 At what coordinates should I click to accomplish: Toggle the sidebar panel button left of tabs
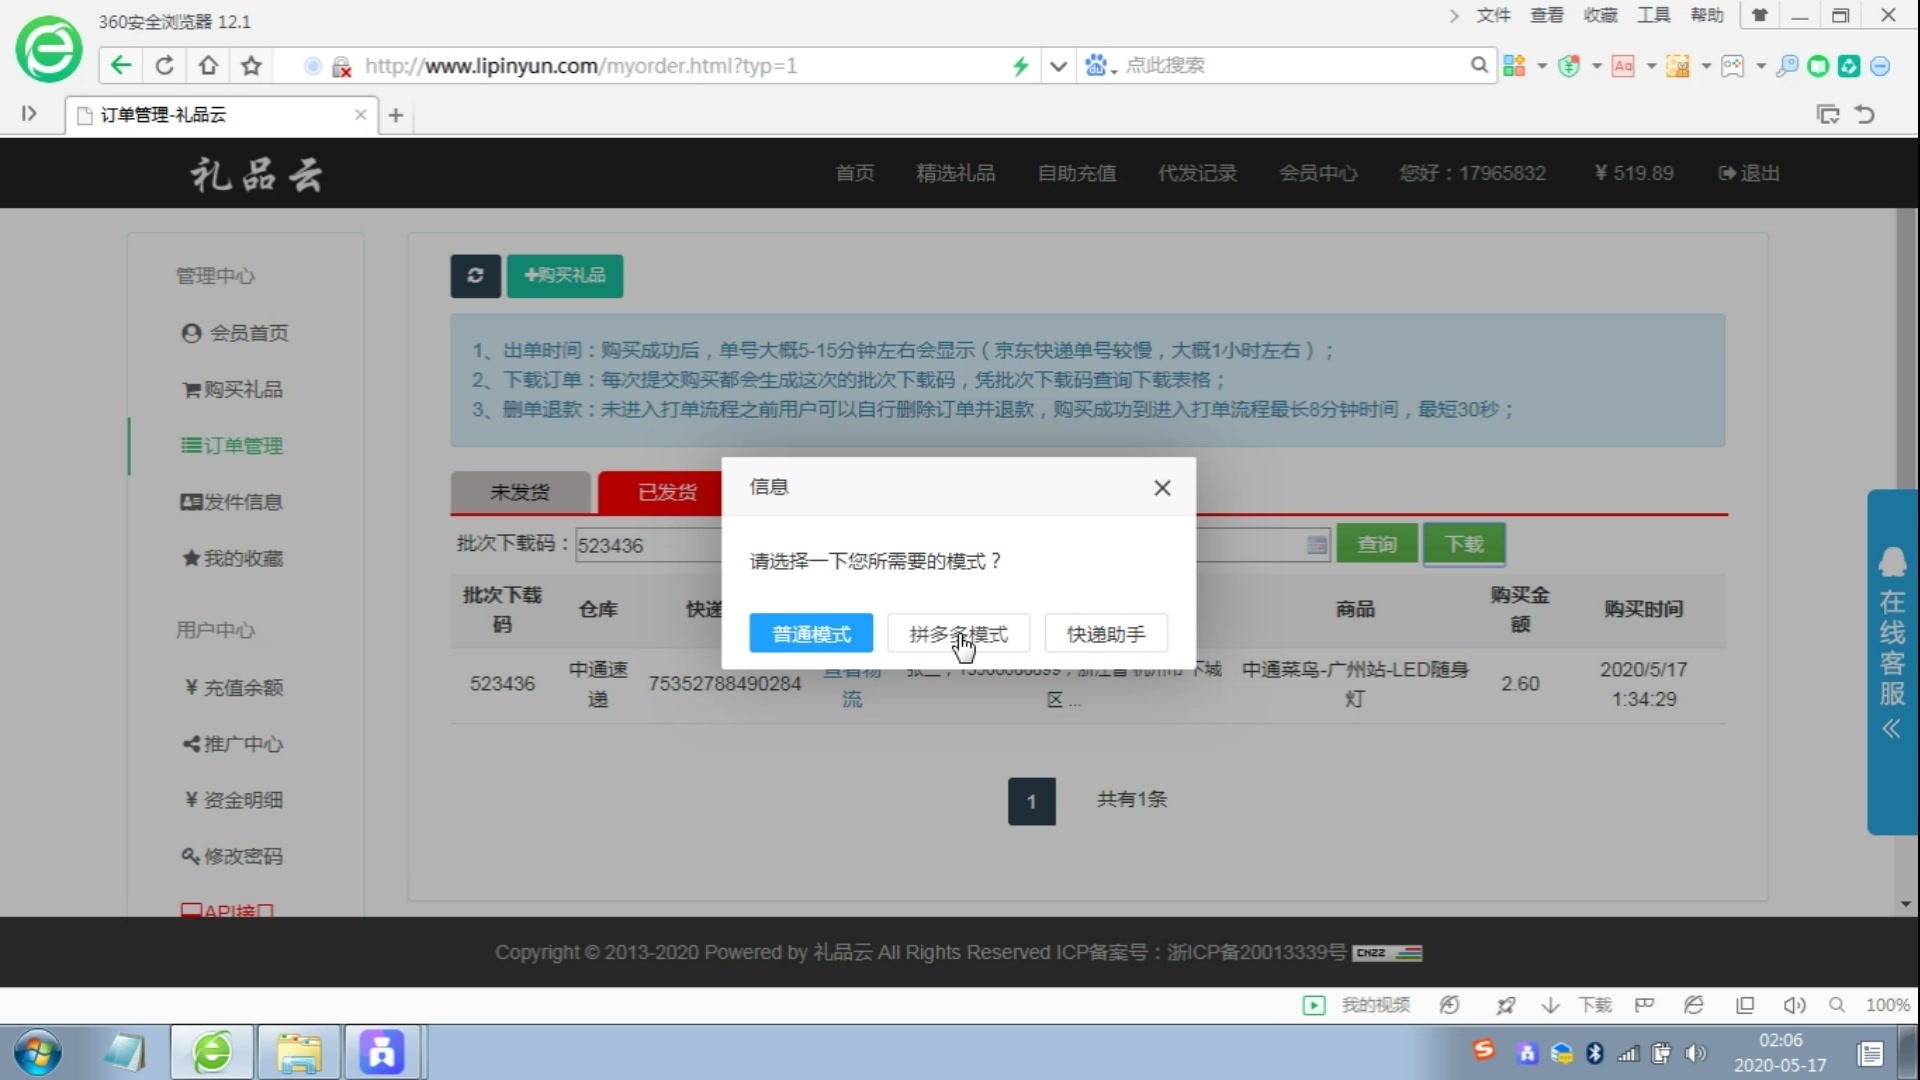[29, 114]
